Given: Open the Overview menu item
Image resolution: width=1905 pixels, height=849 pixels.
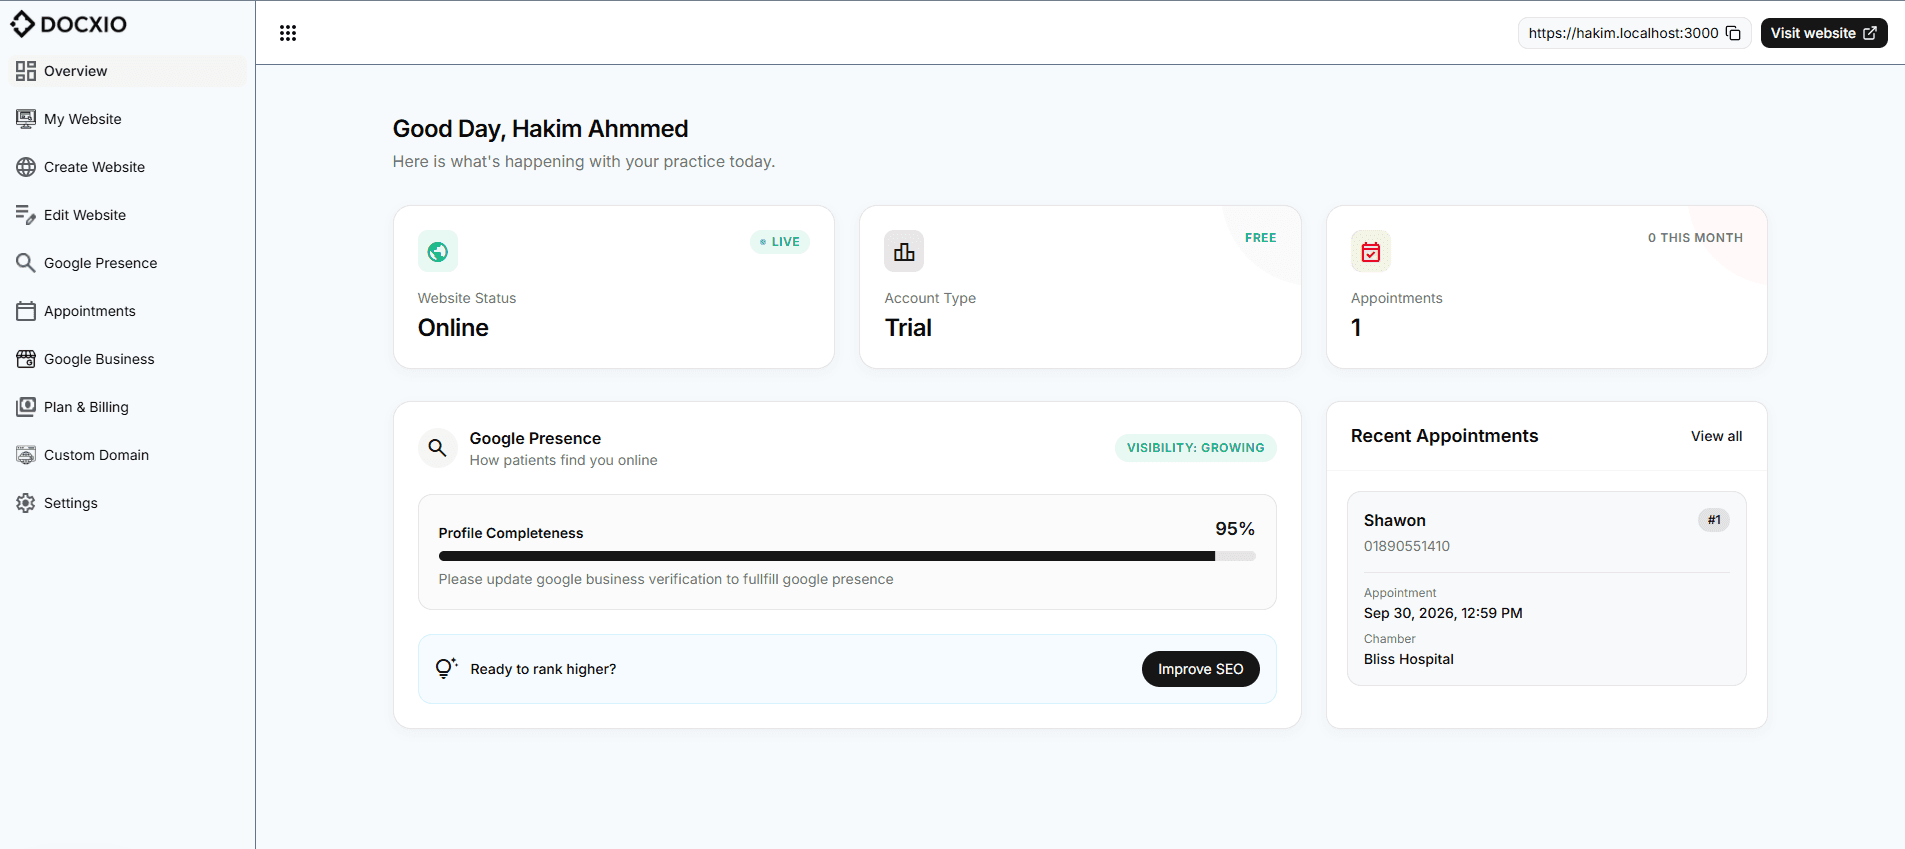Looking at the screenshot, I should click(128, 71).
